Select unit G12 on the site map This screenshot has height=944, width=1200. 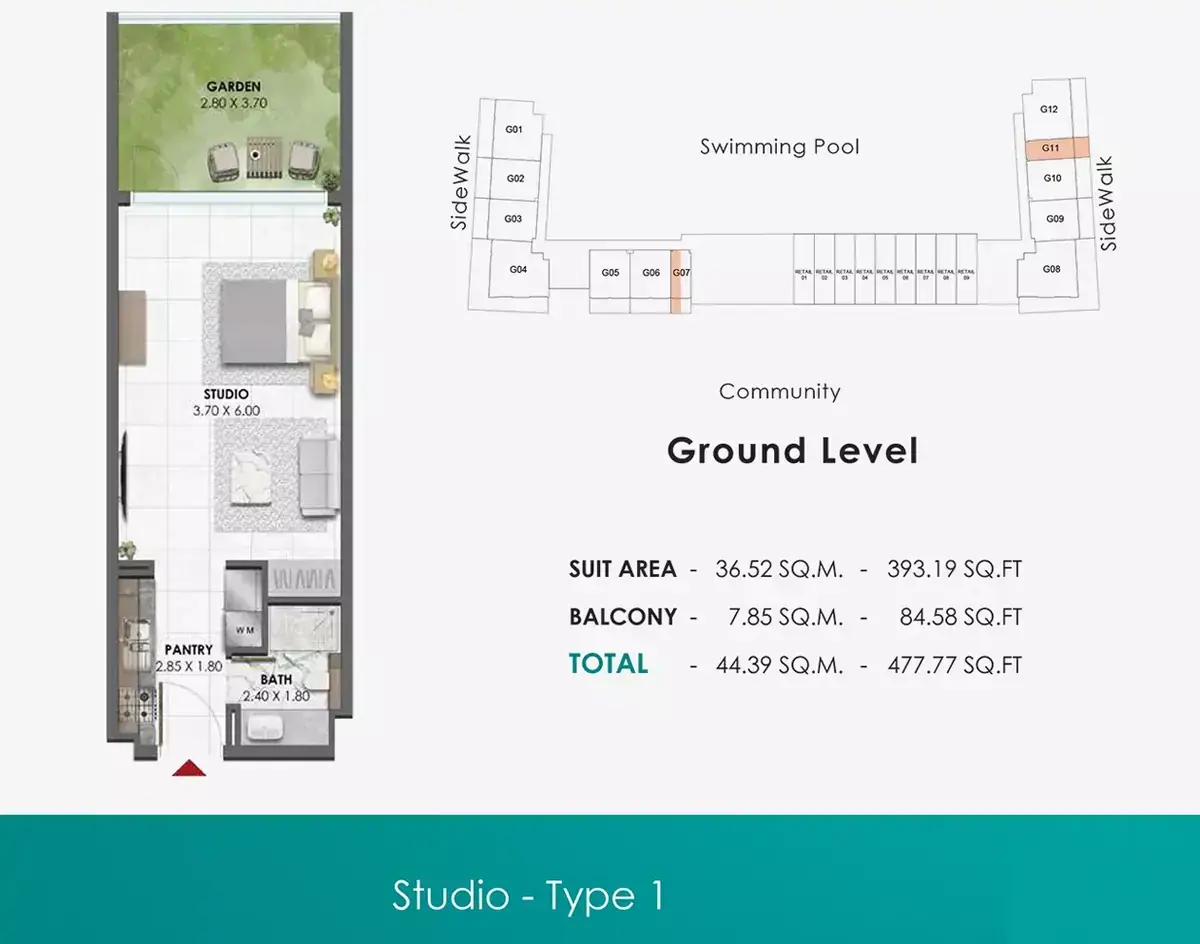point(1049,109)
